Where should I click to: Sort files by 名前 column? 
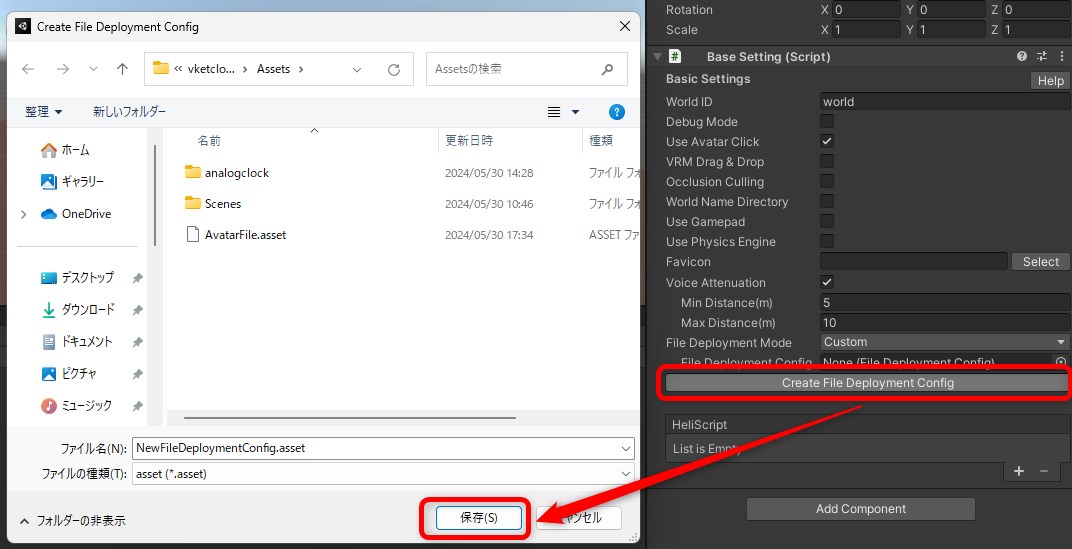(209, 141)
